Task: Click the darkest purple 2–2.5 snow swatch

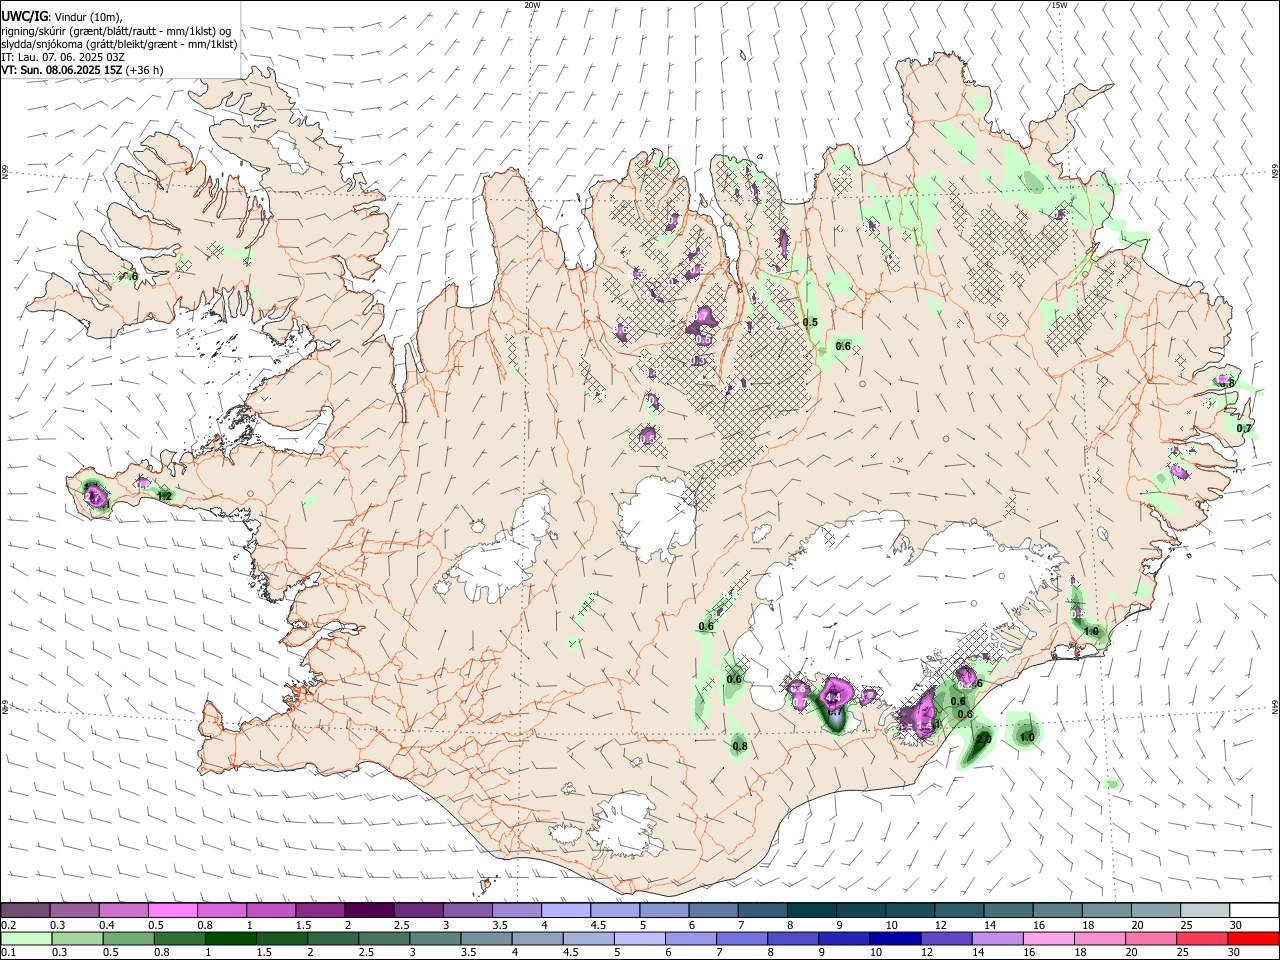Action: click(x=369, y=911)
